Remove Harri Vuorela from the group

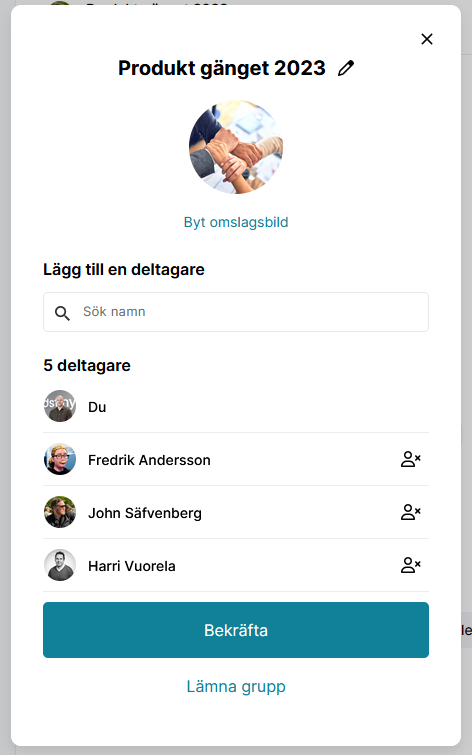[410, 565]
